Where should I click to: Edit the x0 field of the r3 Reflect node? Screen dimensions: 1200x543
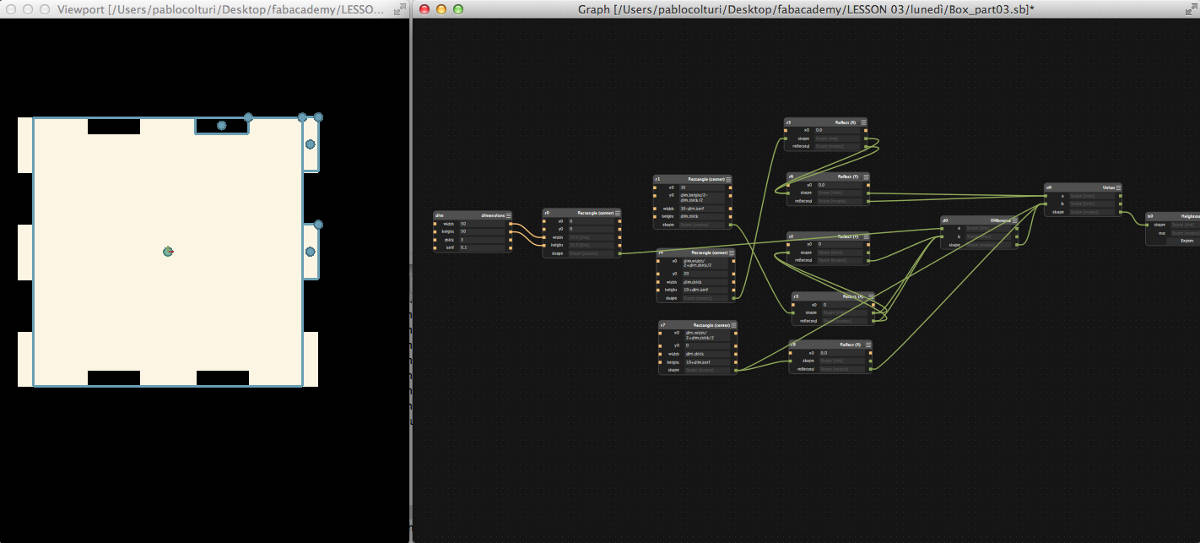pyautogui.click(x=838, y=130)
